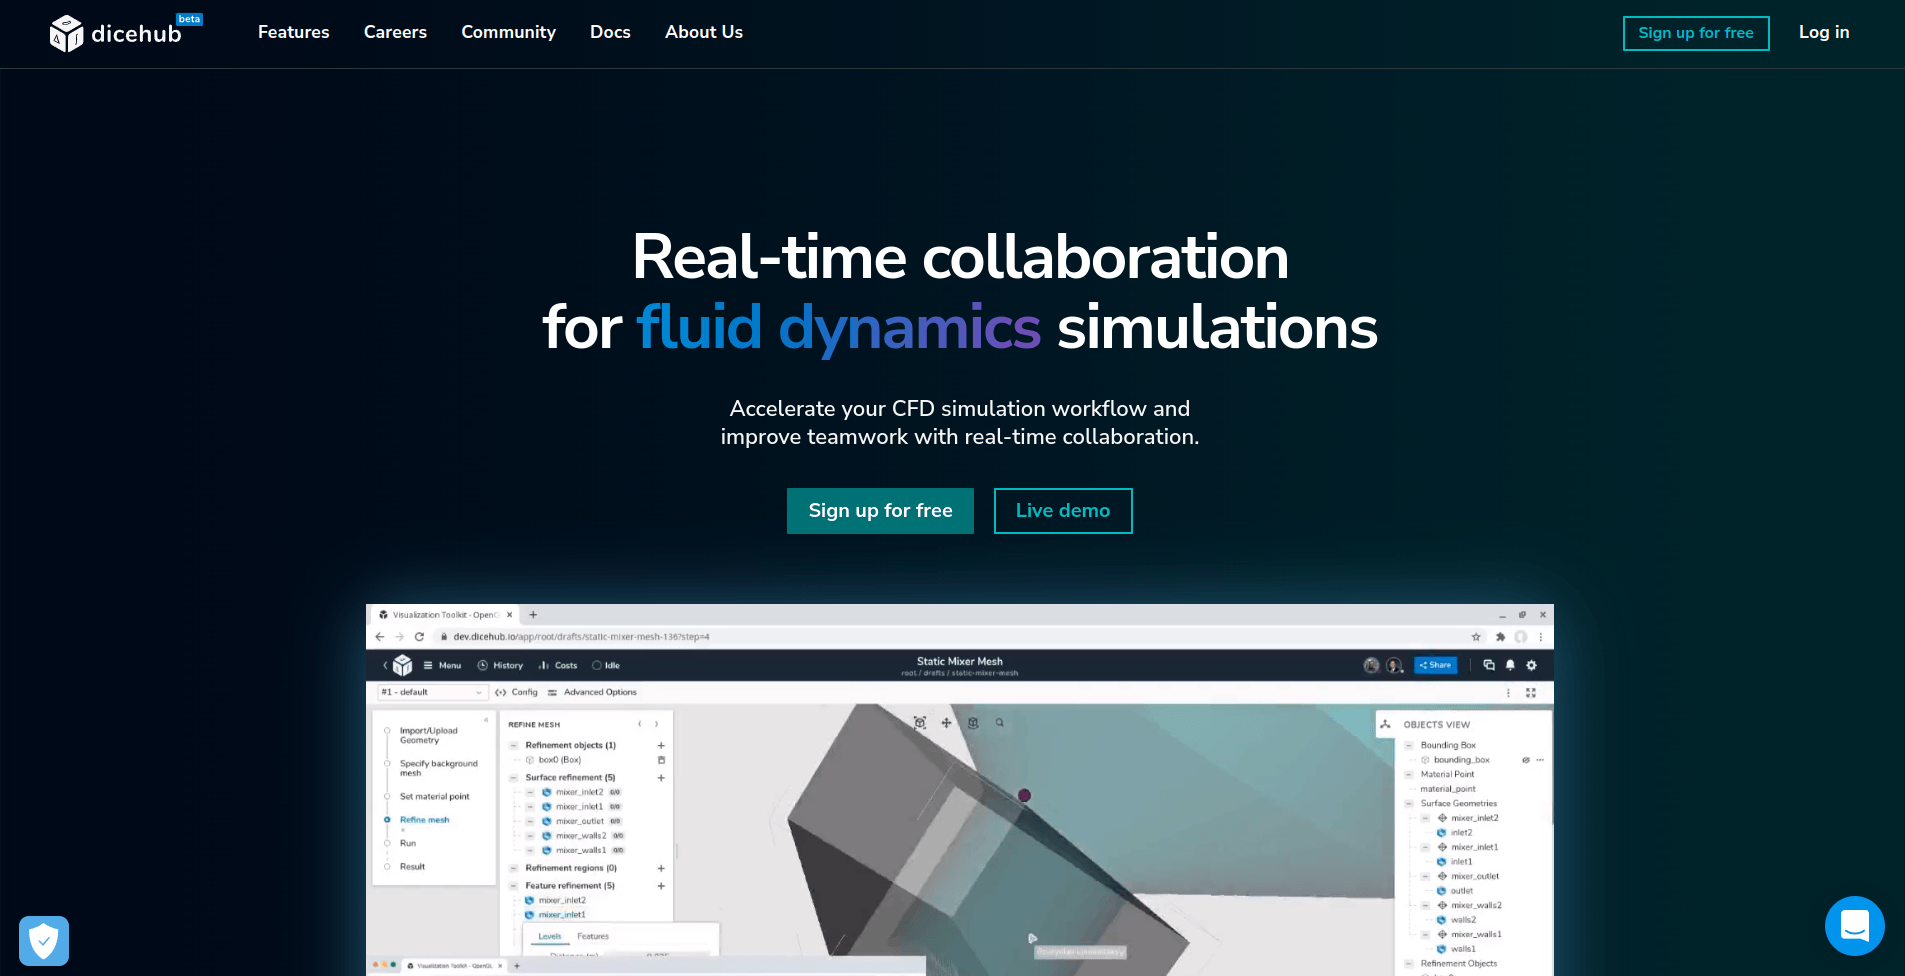Go to the next step arrow in Refine Mesh
This screenshot has height=976, width=1905.
(x=656, y=724)
